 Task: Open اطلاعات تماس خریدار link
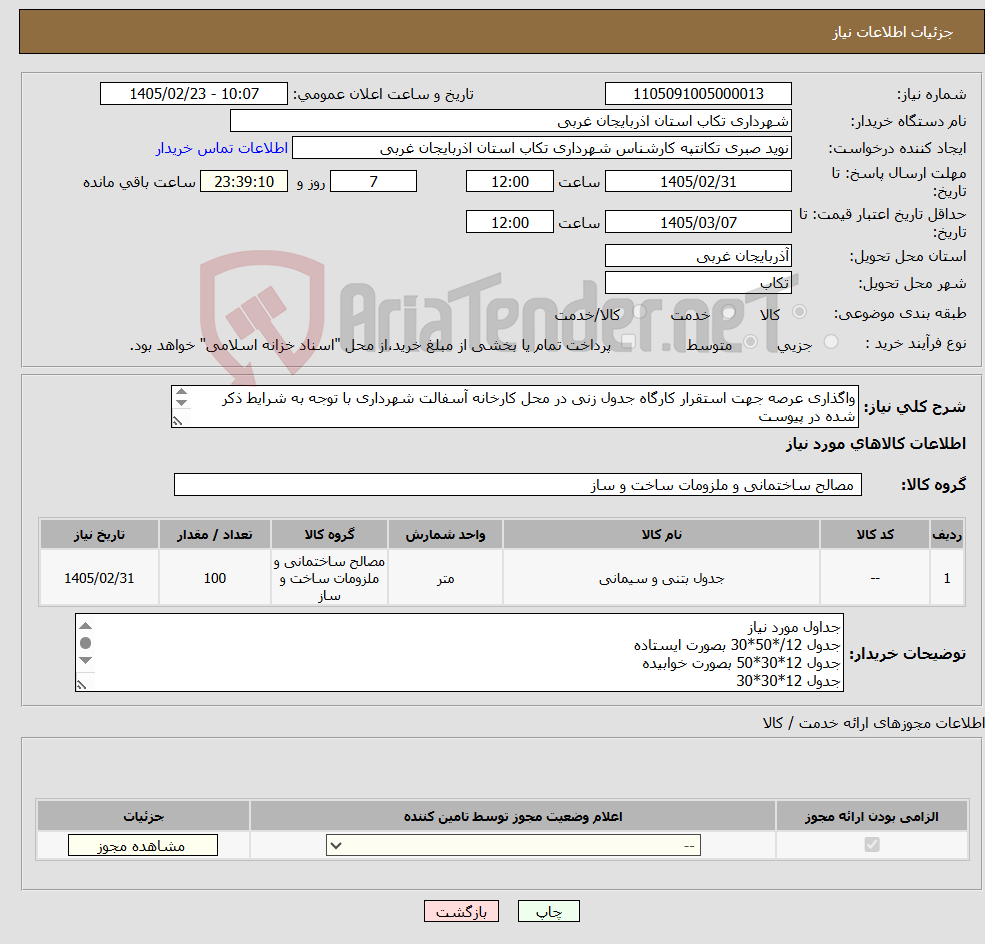coord(221,148)
